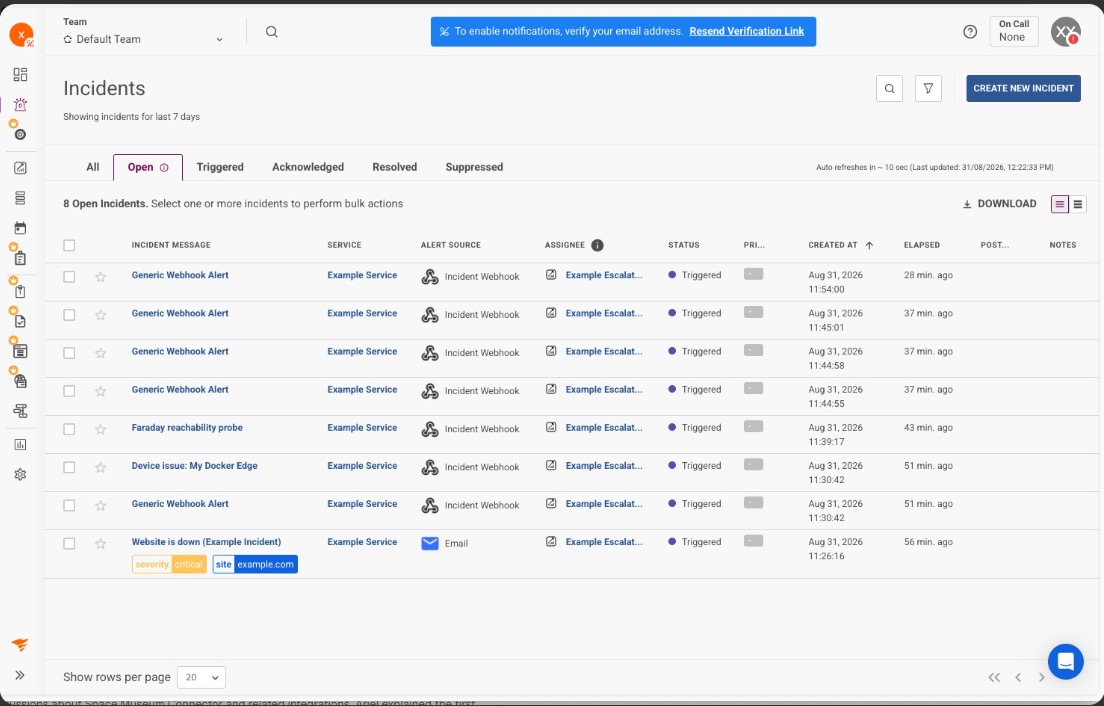
Task: Click the search incidents magnifier button
Action: click(x=889, y=89)
